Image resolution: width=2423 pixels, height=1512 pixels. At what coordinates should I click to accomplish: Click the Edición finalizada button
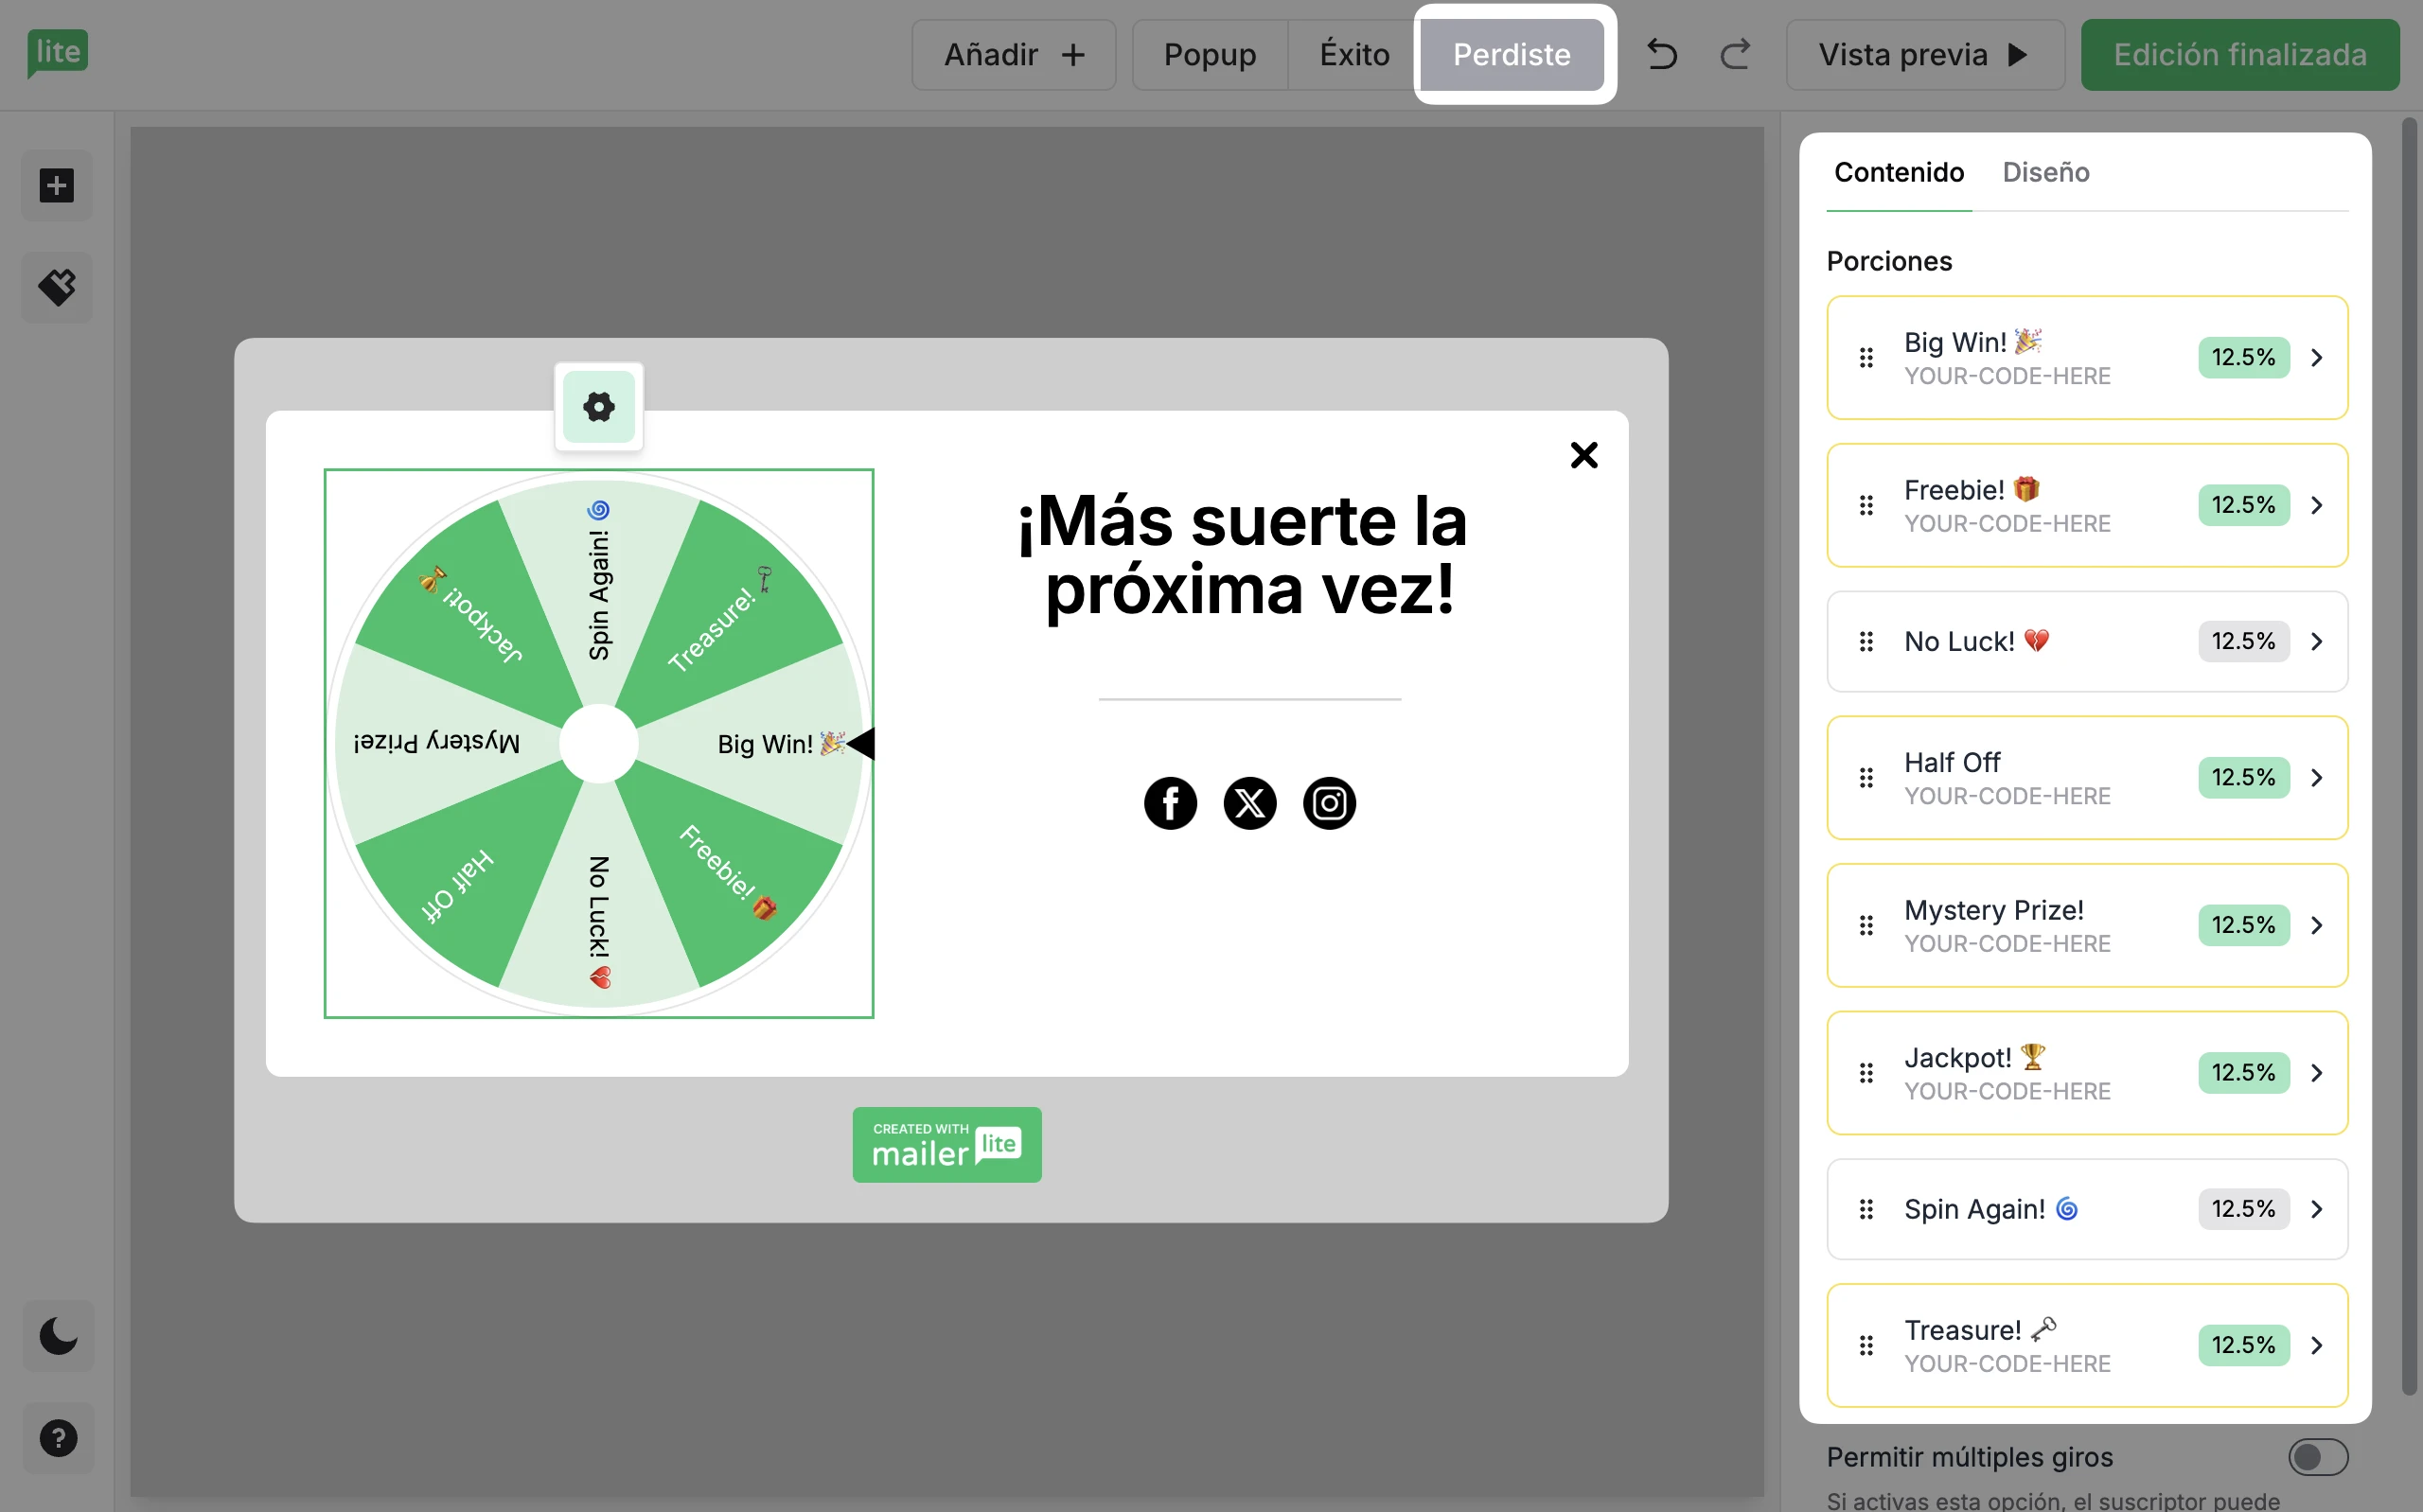2239,54
